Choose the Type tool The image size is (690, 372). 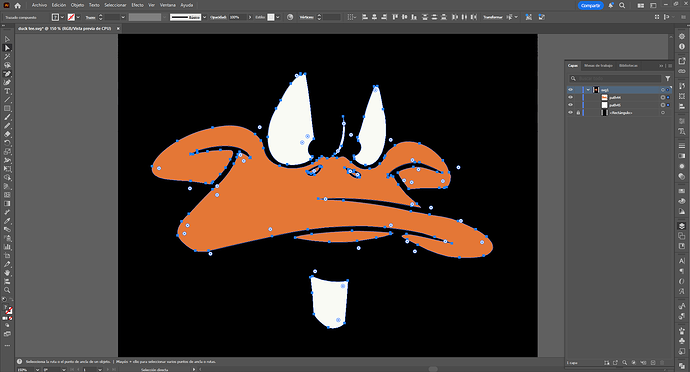[x=7, y=91]
